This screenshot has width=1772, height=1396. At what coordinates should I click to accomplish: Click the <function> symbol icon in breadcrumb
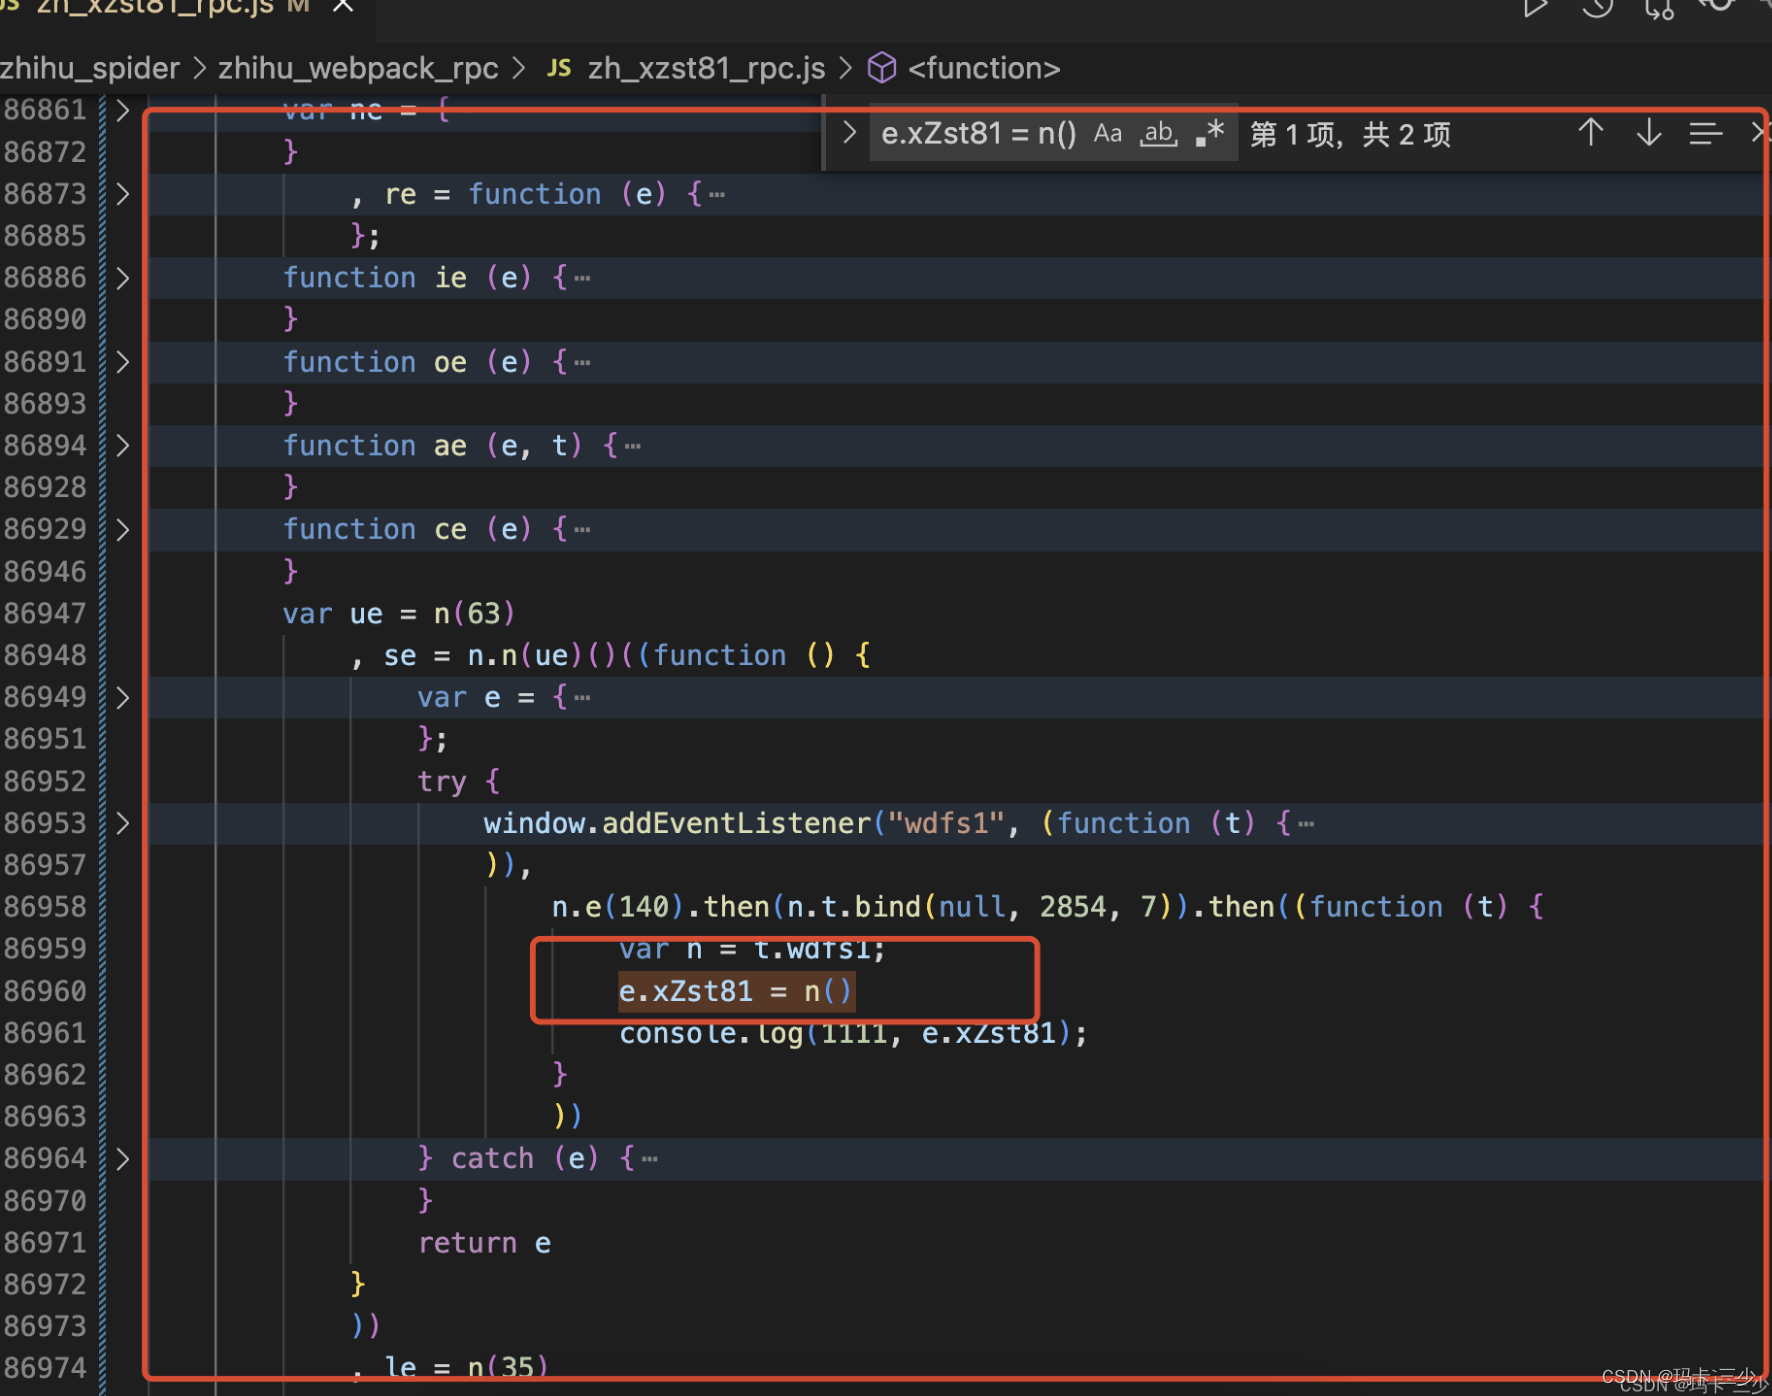click(882, 67)
